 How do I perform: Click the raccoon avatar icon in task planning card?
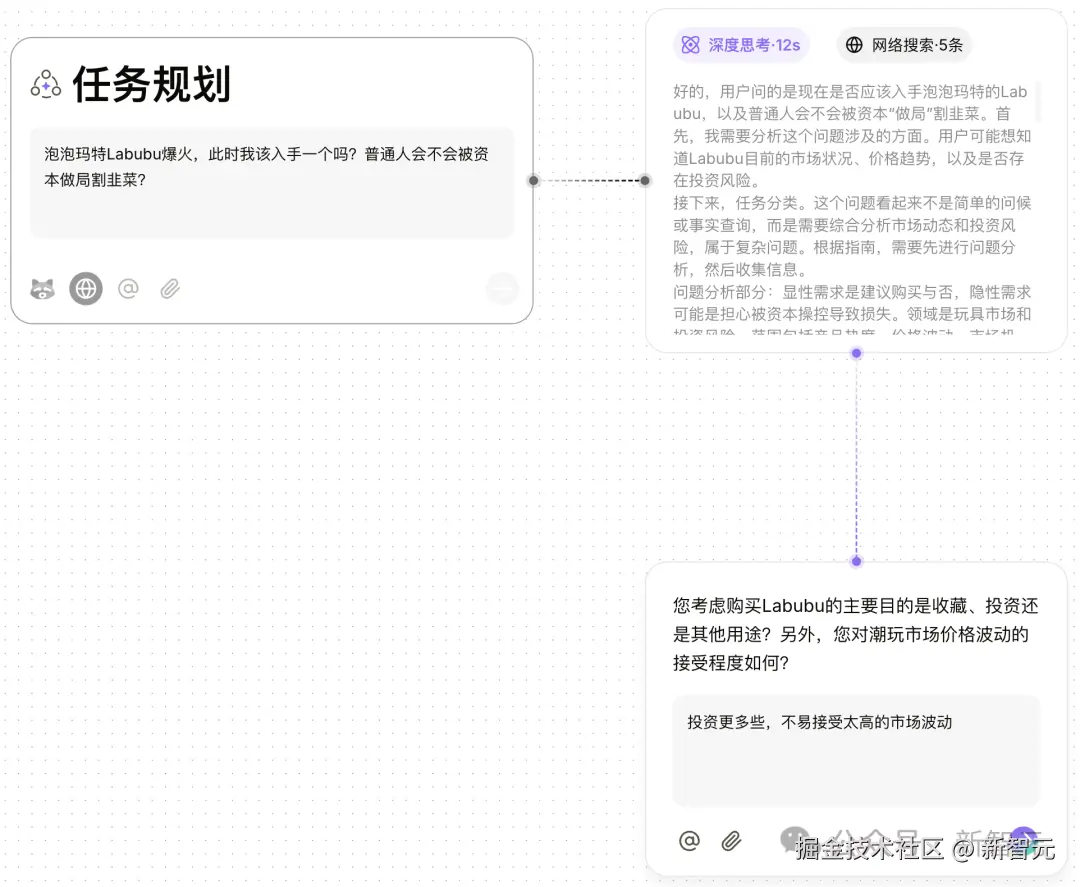pos(43,289)
